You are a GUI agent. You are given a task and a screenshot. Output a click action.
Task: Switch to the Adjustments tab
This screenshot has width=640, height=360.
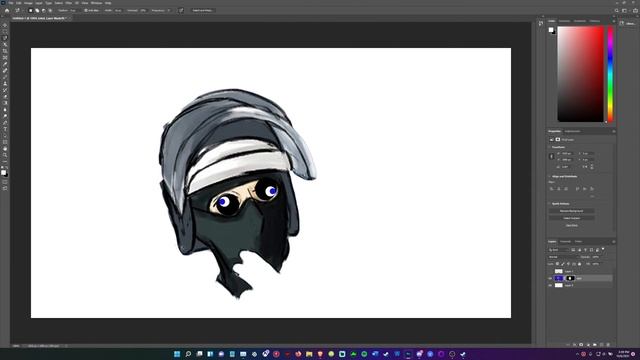[x=572, y=131]
